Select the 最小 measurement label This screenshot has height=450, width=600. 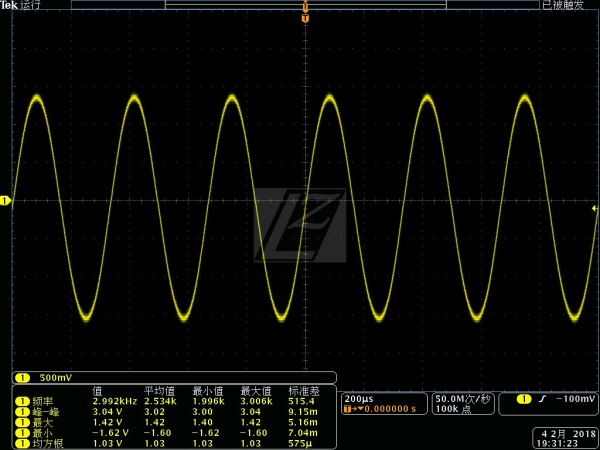[x=42, y=433]
